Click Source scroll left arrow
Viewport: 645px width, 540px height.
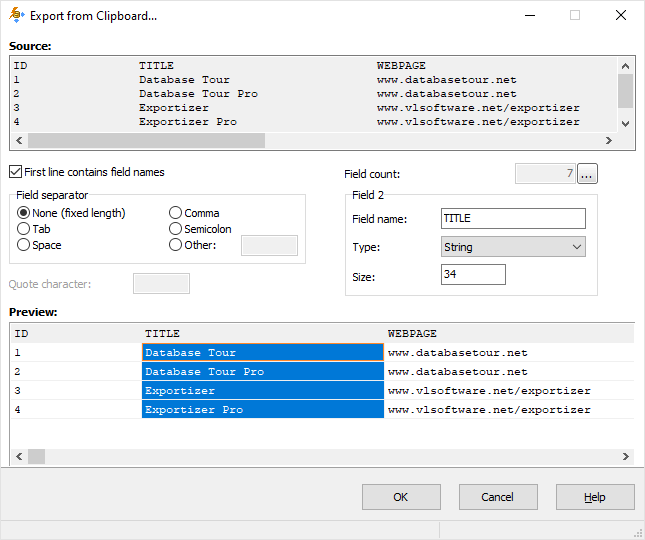tap(19, 140)
